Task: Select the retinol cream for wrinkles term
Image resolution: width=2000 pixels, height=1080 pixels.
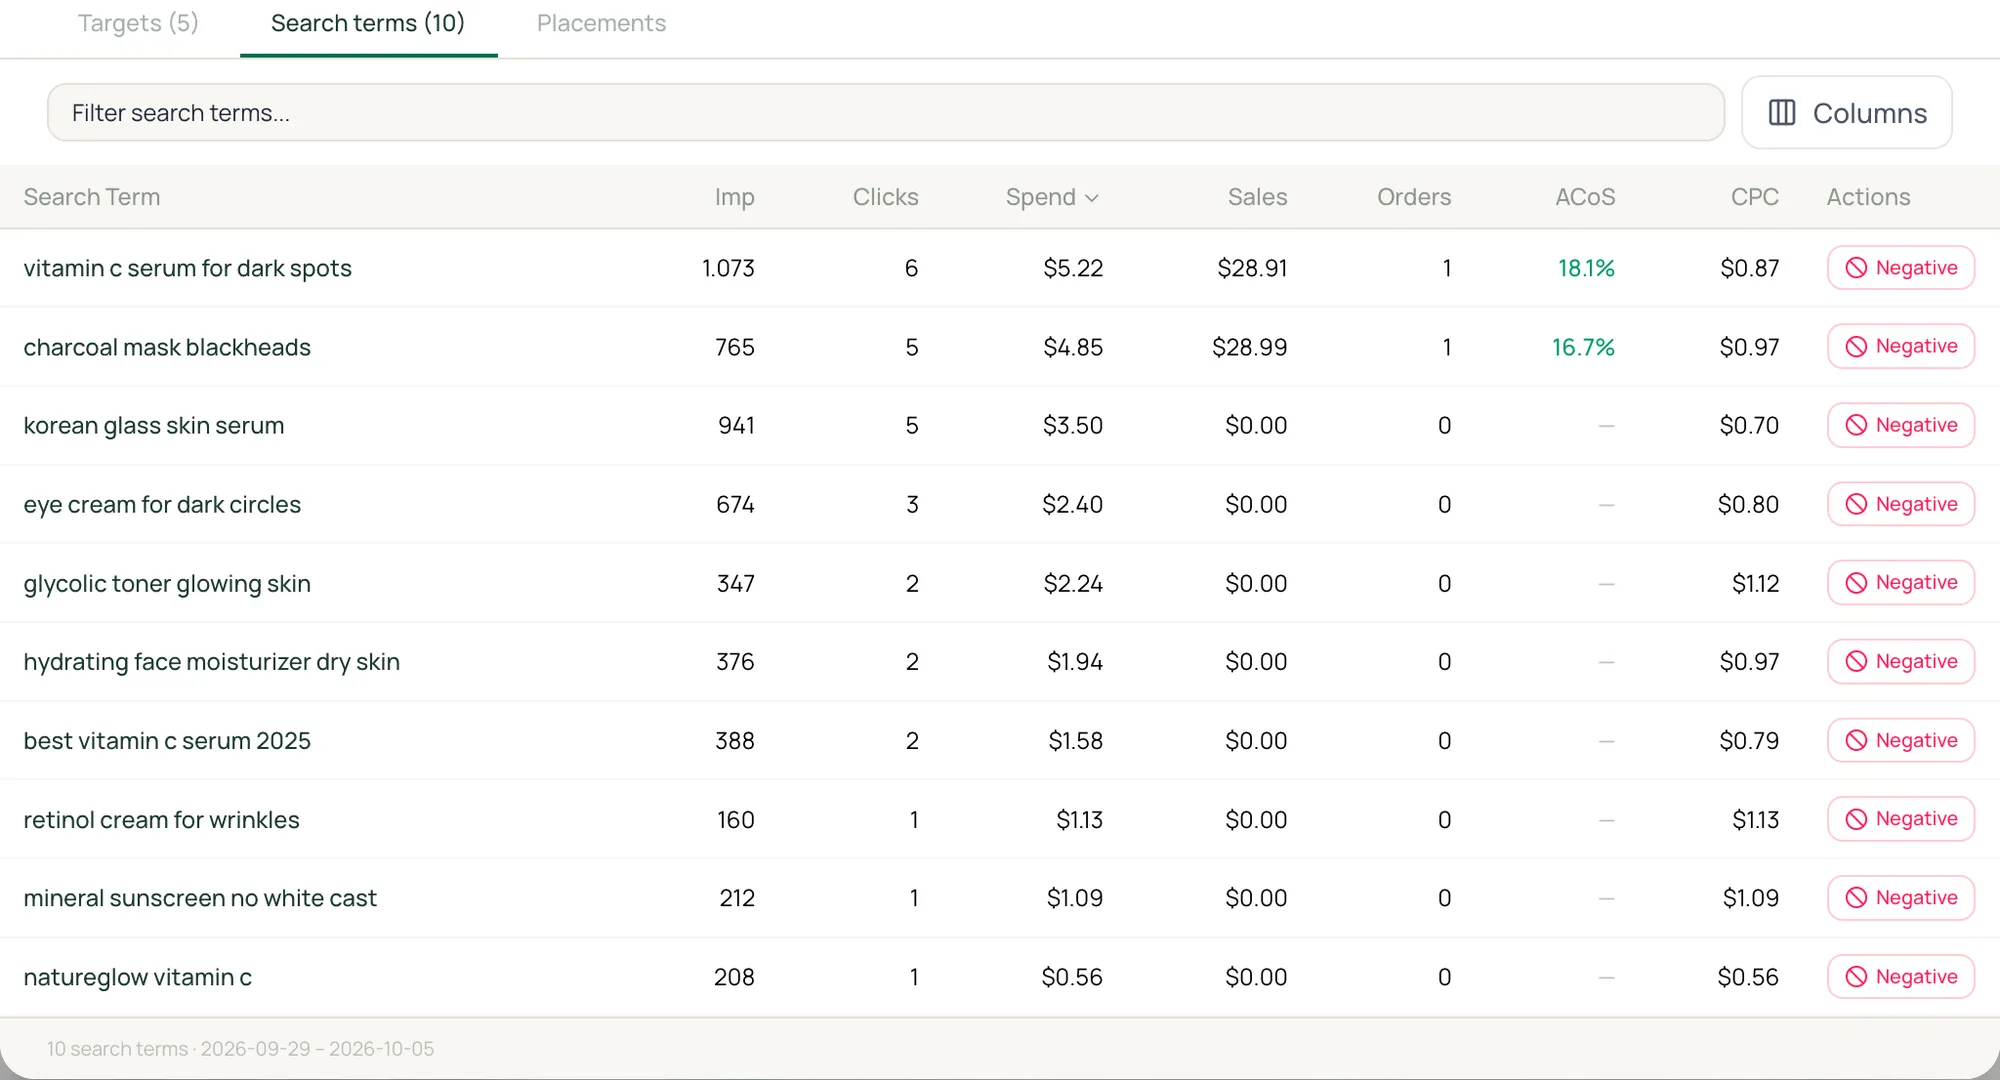Action: click(161, 819)
